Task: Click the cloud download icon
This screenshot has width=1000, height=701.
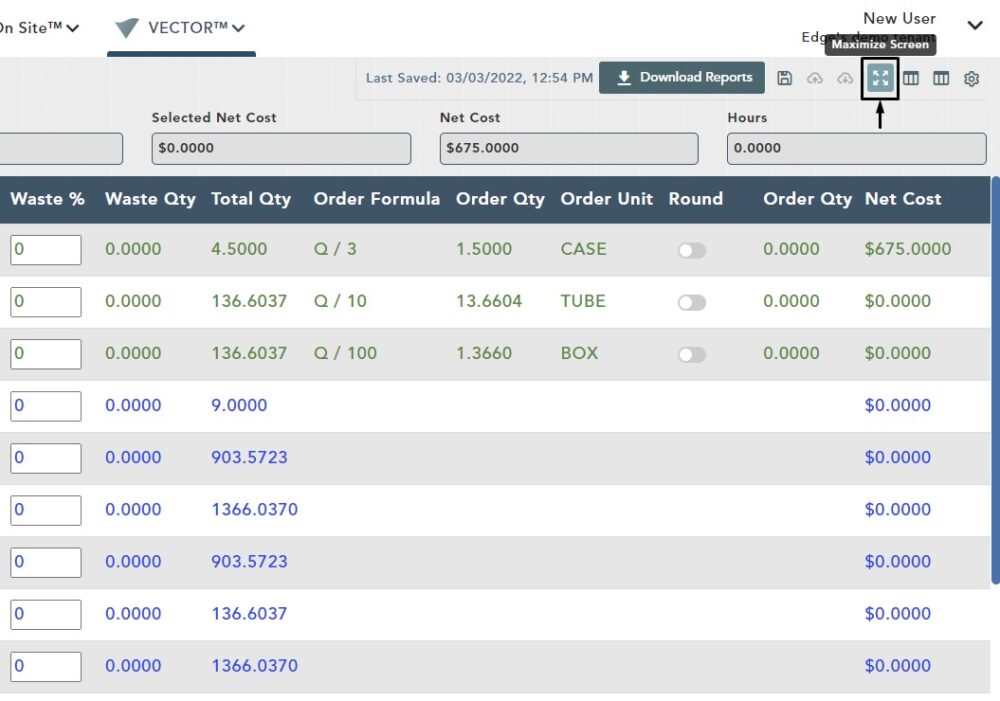Action: [x=845, y=78]
